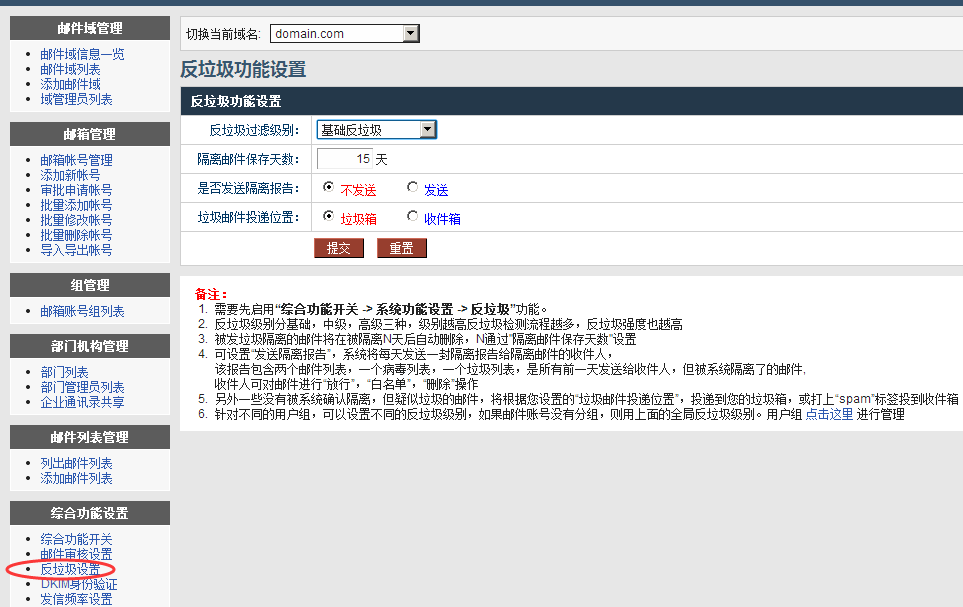Choose 垃圾箱 as spam delivery location

(x=329, y=217)
